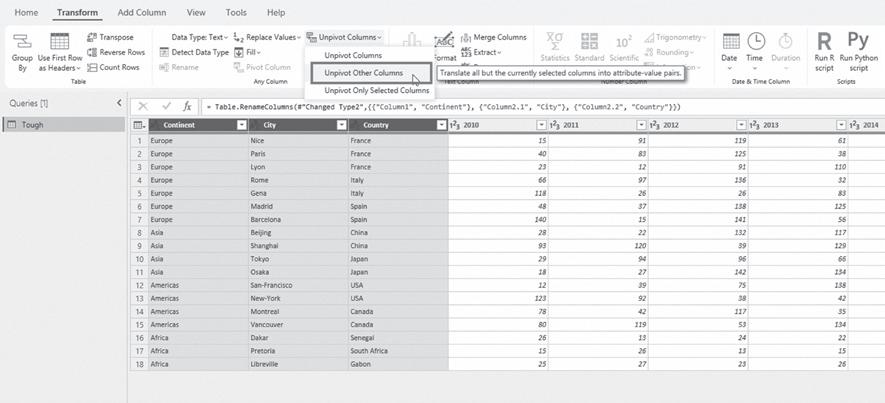Viewport: 885px width, 403px height.
Task: Choose Unpivot Other Columns
Action: (370, 73)
